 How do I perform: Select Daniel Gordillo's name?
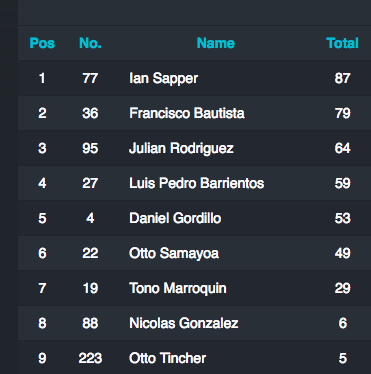(x=175, y=218)
